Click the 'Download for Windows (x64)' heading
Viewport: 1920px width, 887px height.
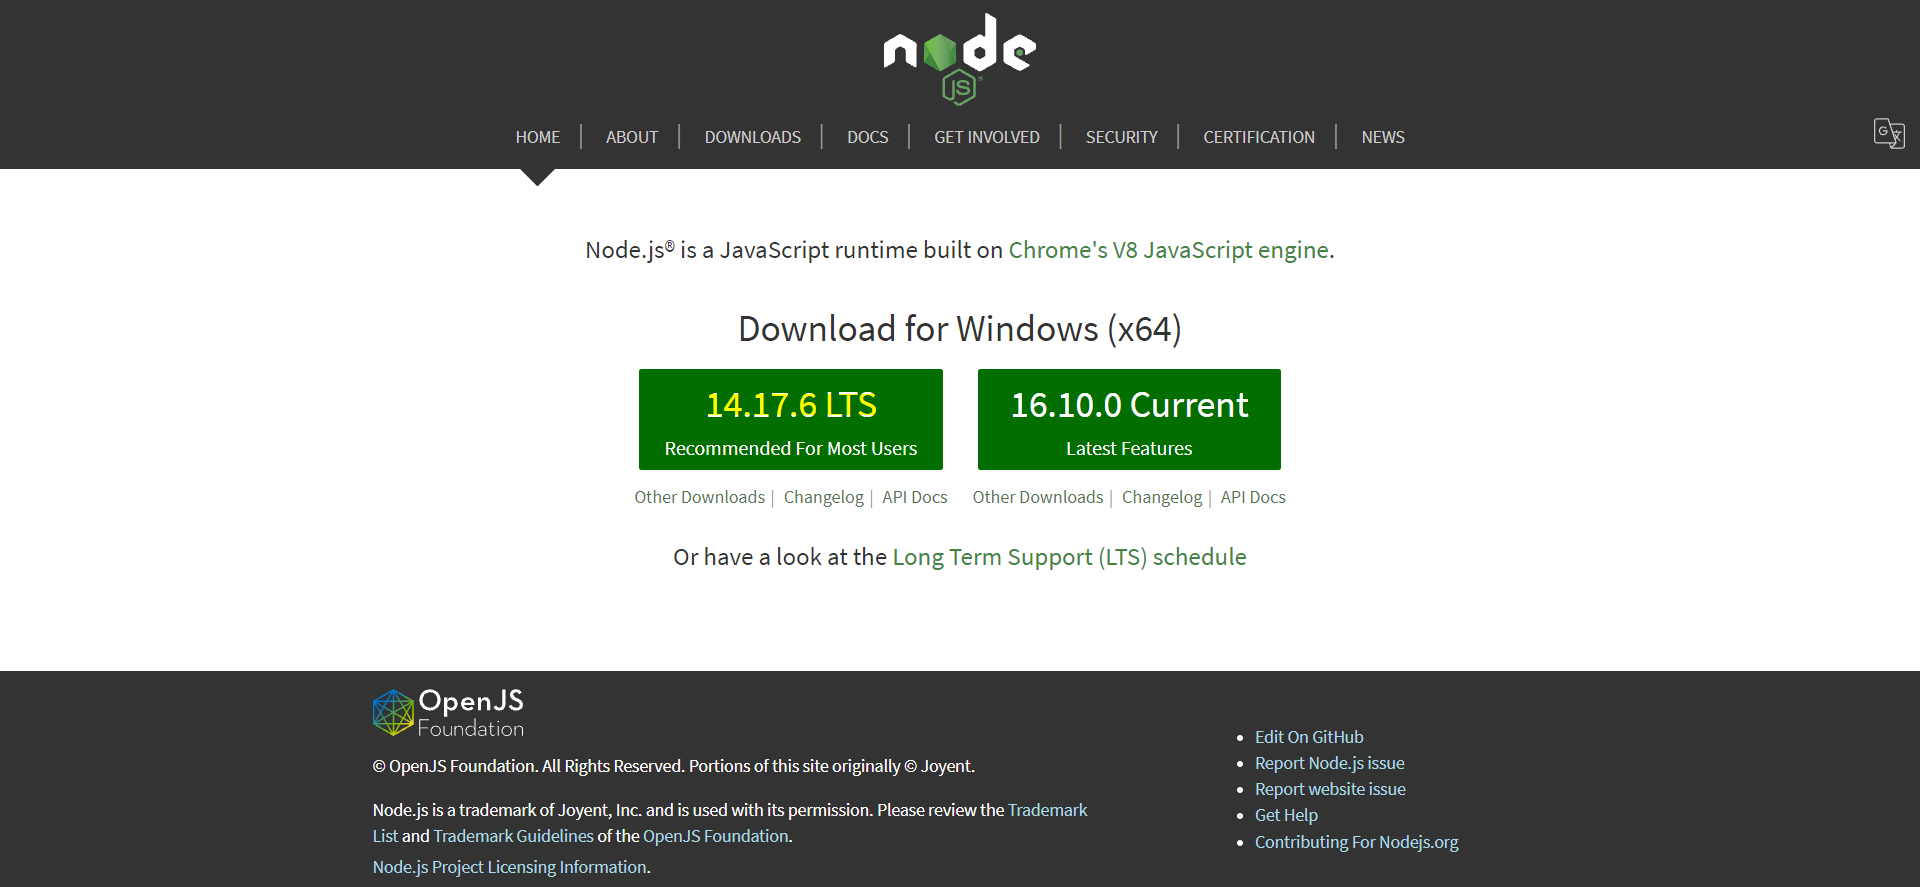tap(960, 329)
